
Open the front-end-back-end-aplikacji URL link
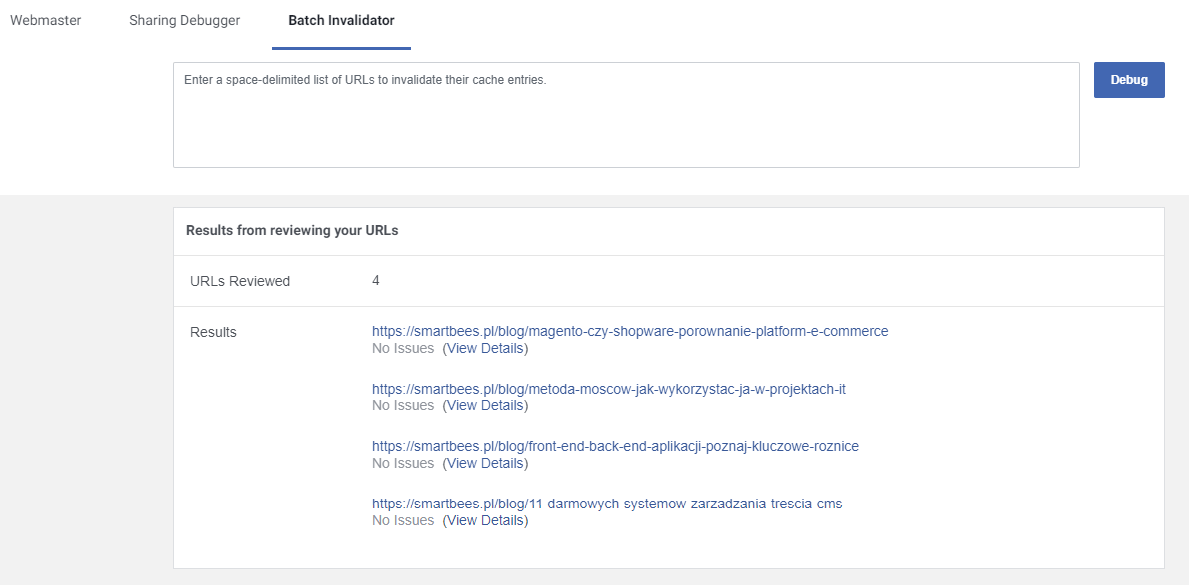point(616,446)
